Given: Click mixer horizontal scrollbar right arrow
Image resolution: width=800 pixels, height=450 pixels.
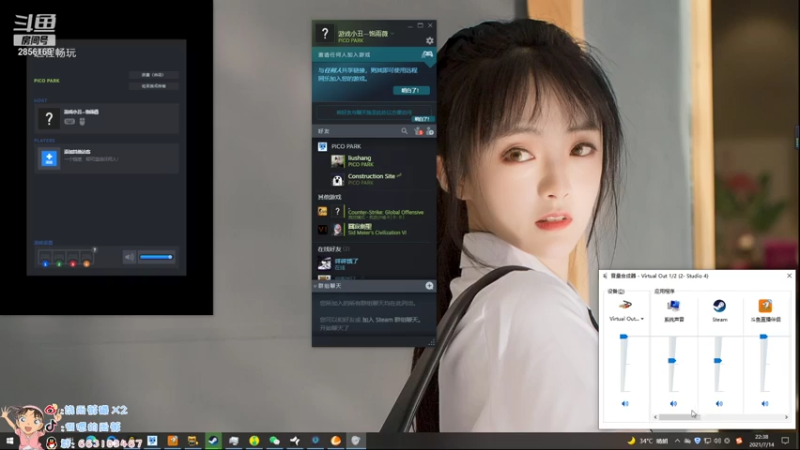Looking at the screenshot, I should [x=786, y=417].
